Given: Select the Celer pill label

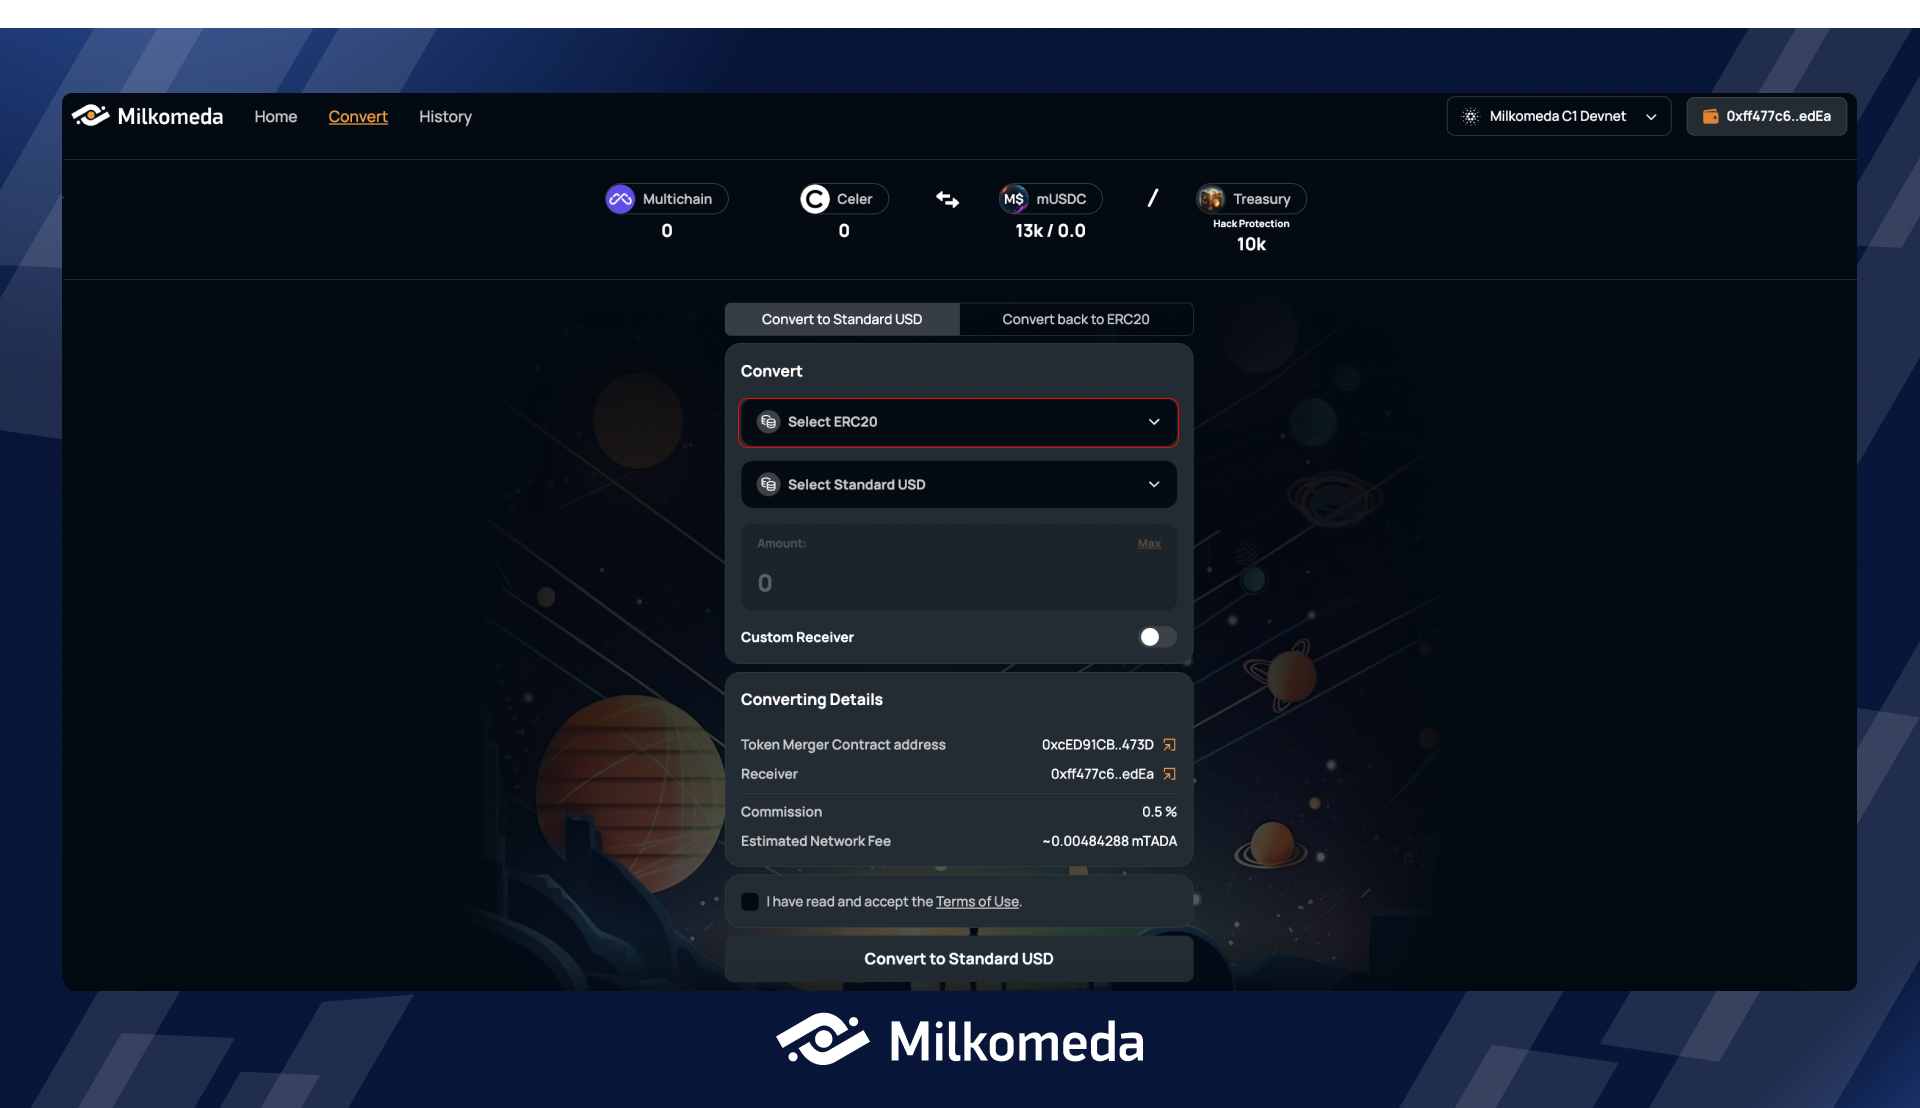Looking at the screenshot, I should point(854,199).
